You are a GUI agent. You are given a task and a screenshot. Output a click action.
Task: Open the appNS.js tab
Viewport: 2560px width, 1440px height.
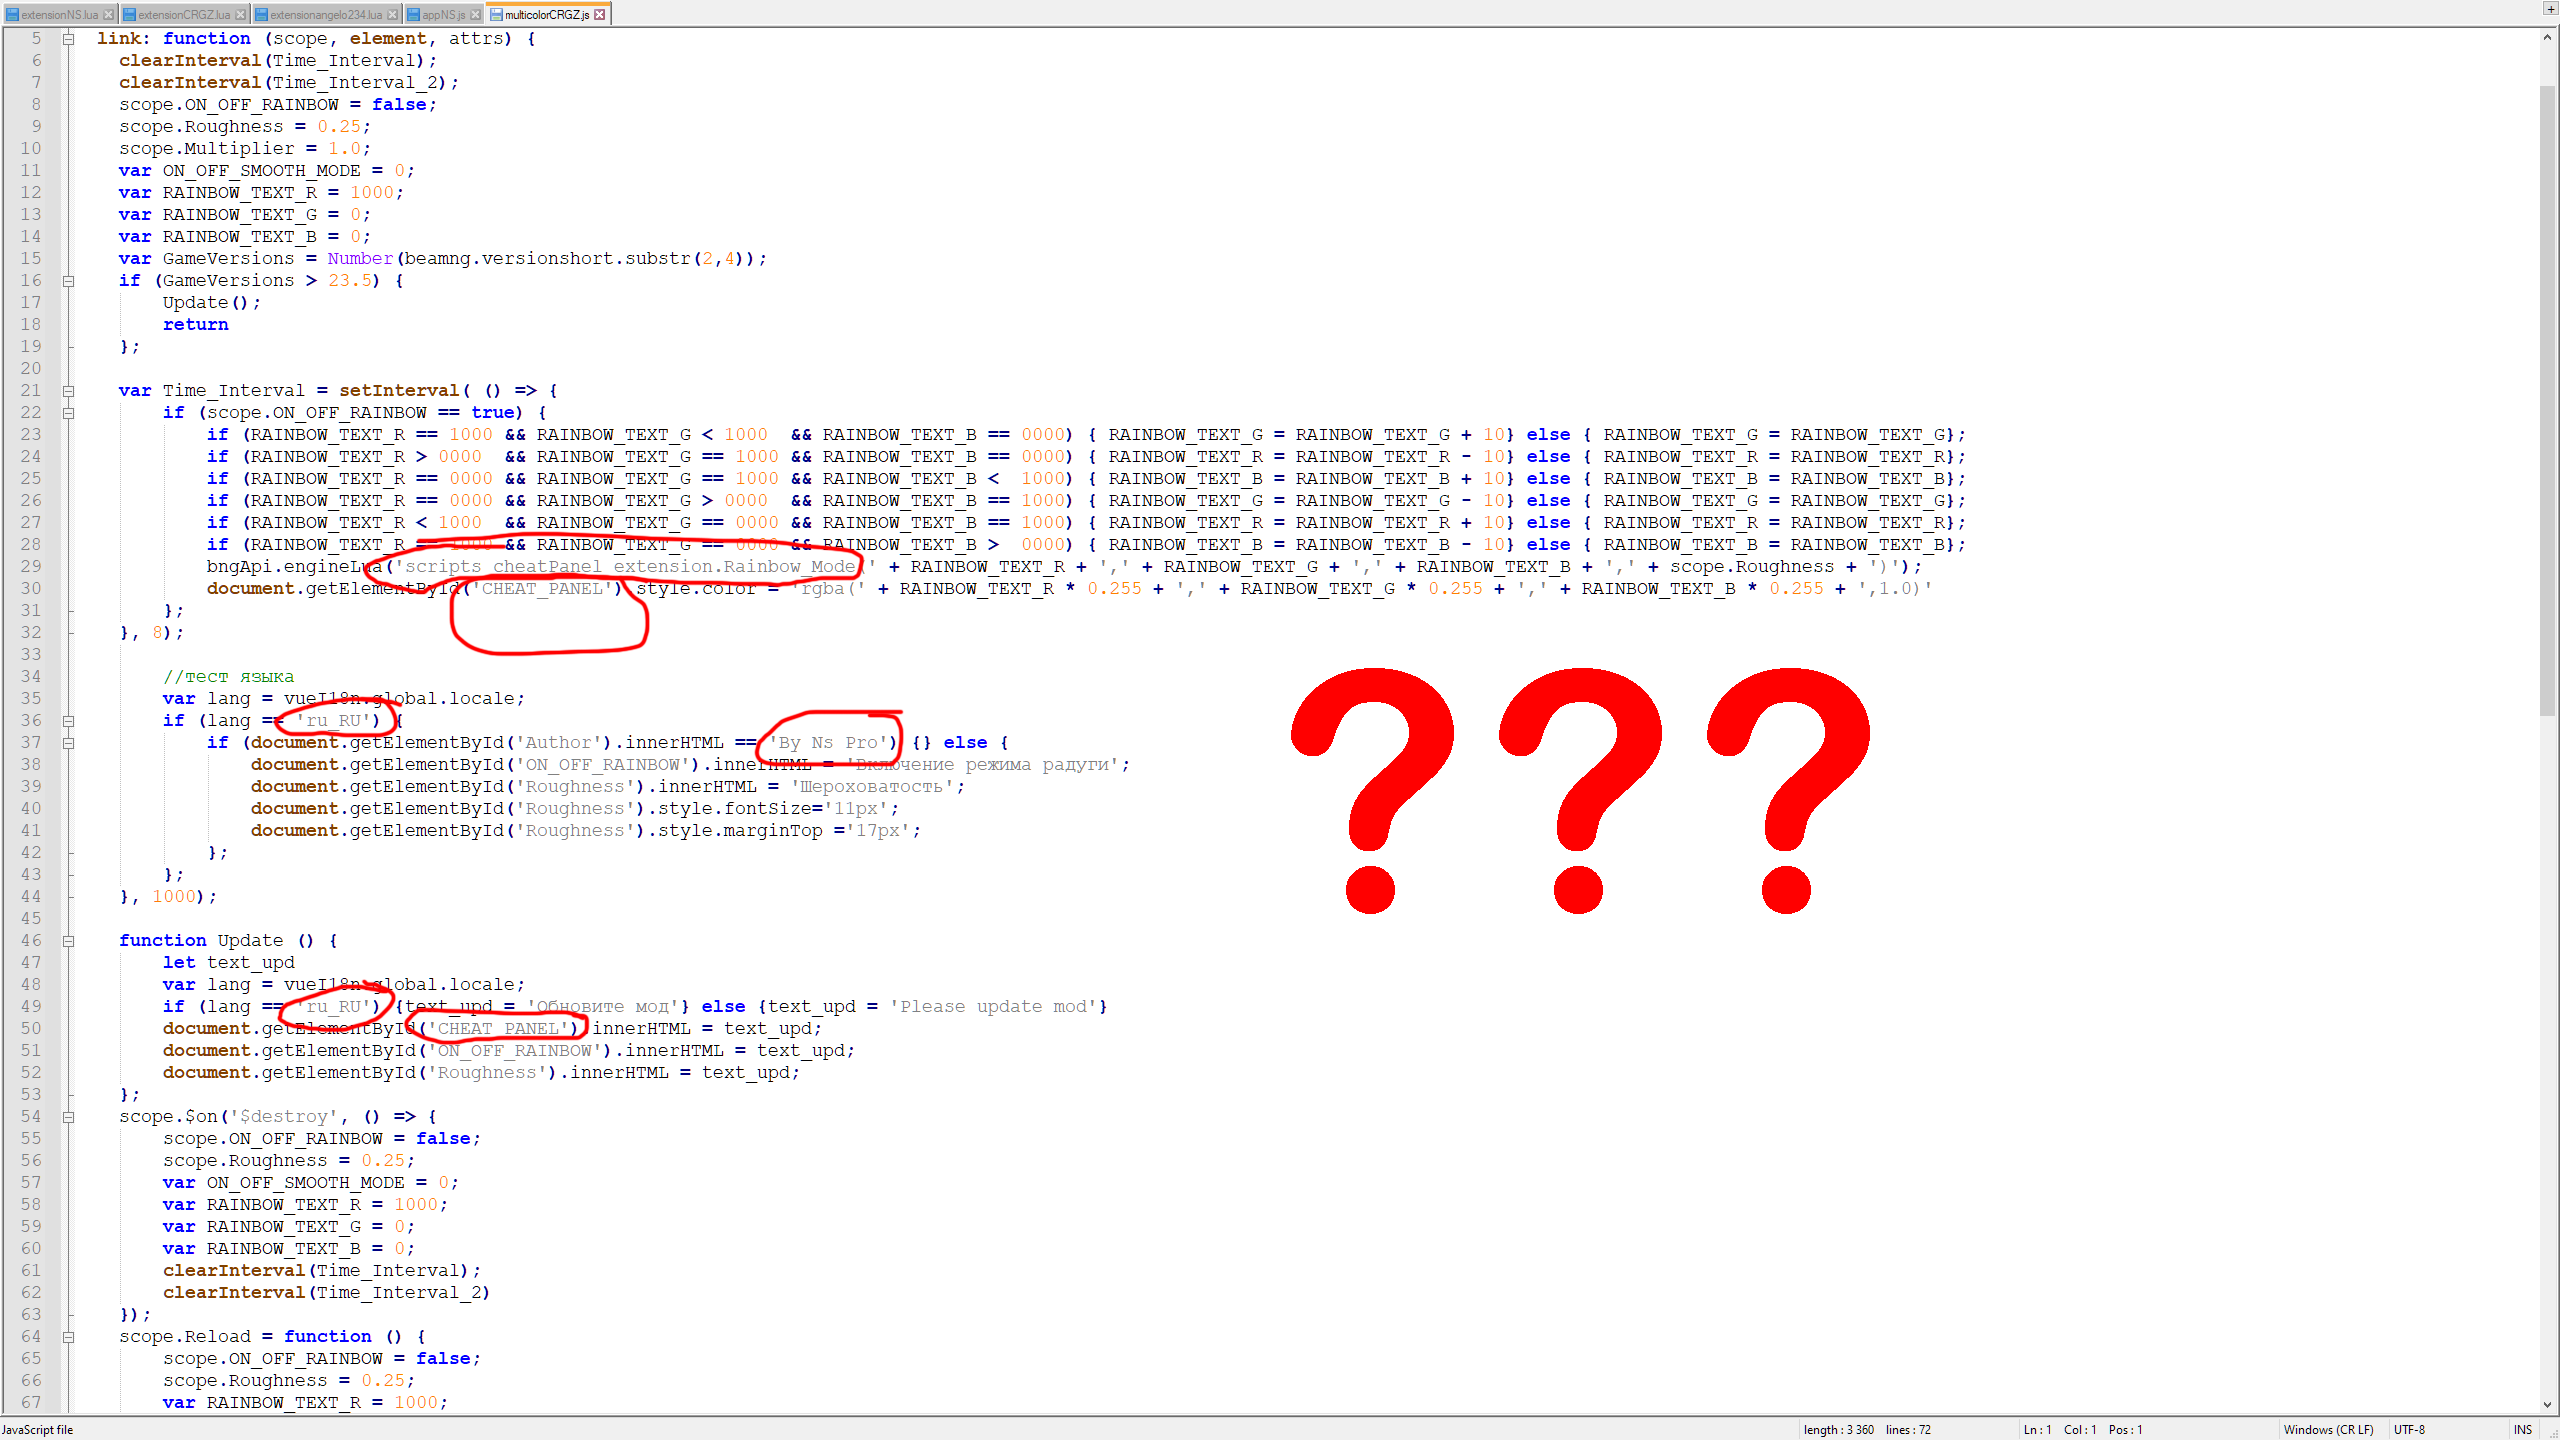pos(443,15)
